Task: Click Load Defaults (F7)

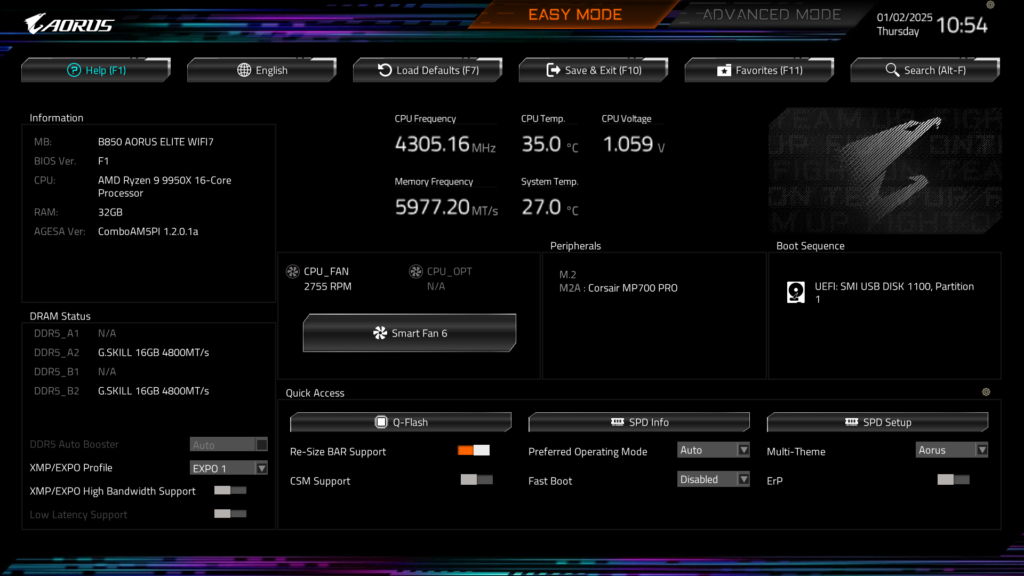Action: [x=428, y=70]
